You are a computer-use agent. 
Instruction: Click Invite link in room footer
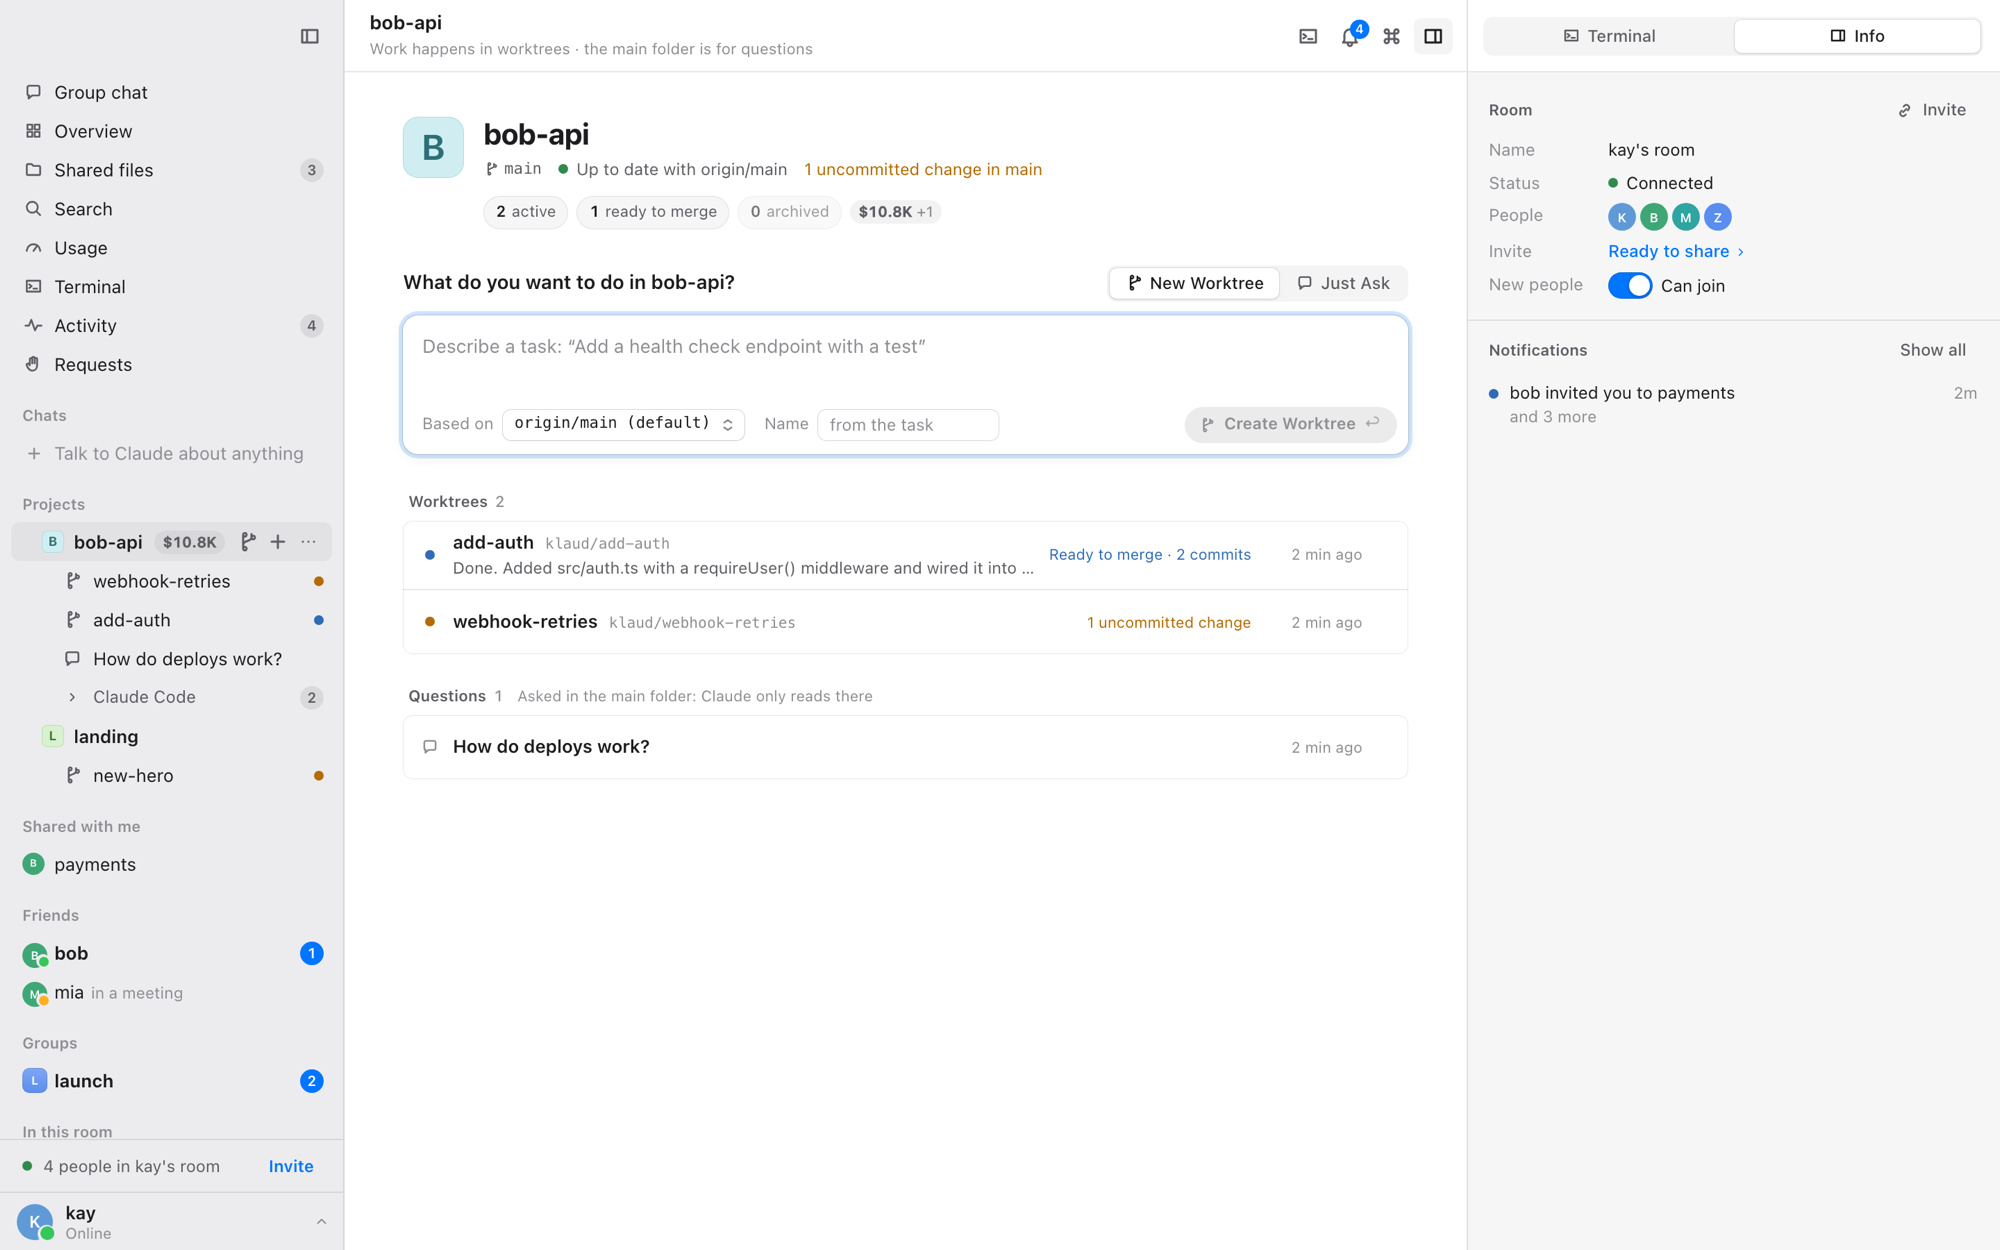click(x=291, y=1167)
